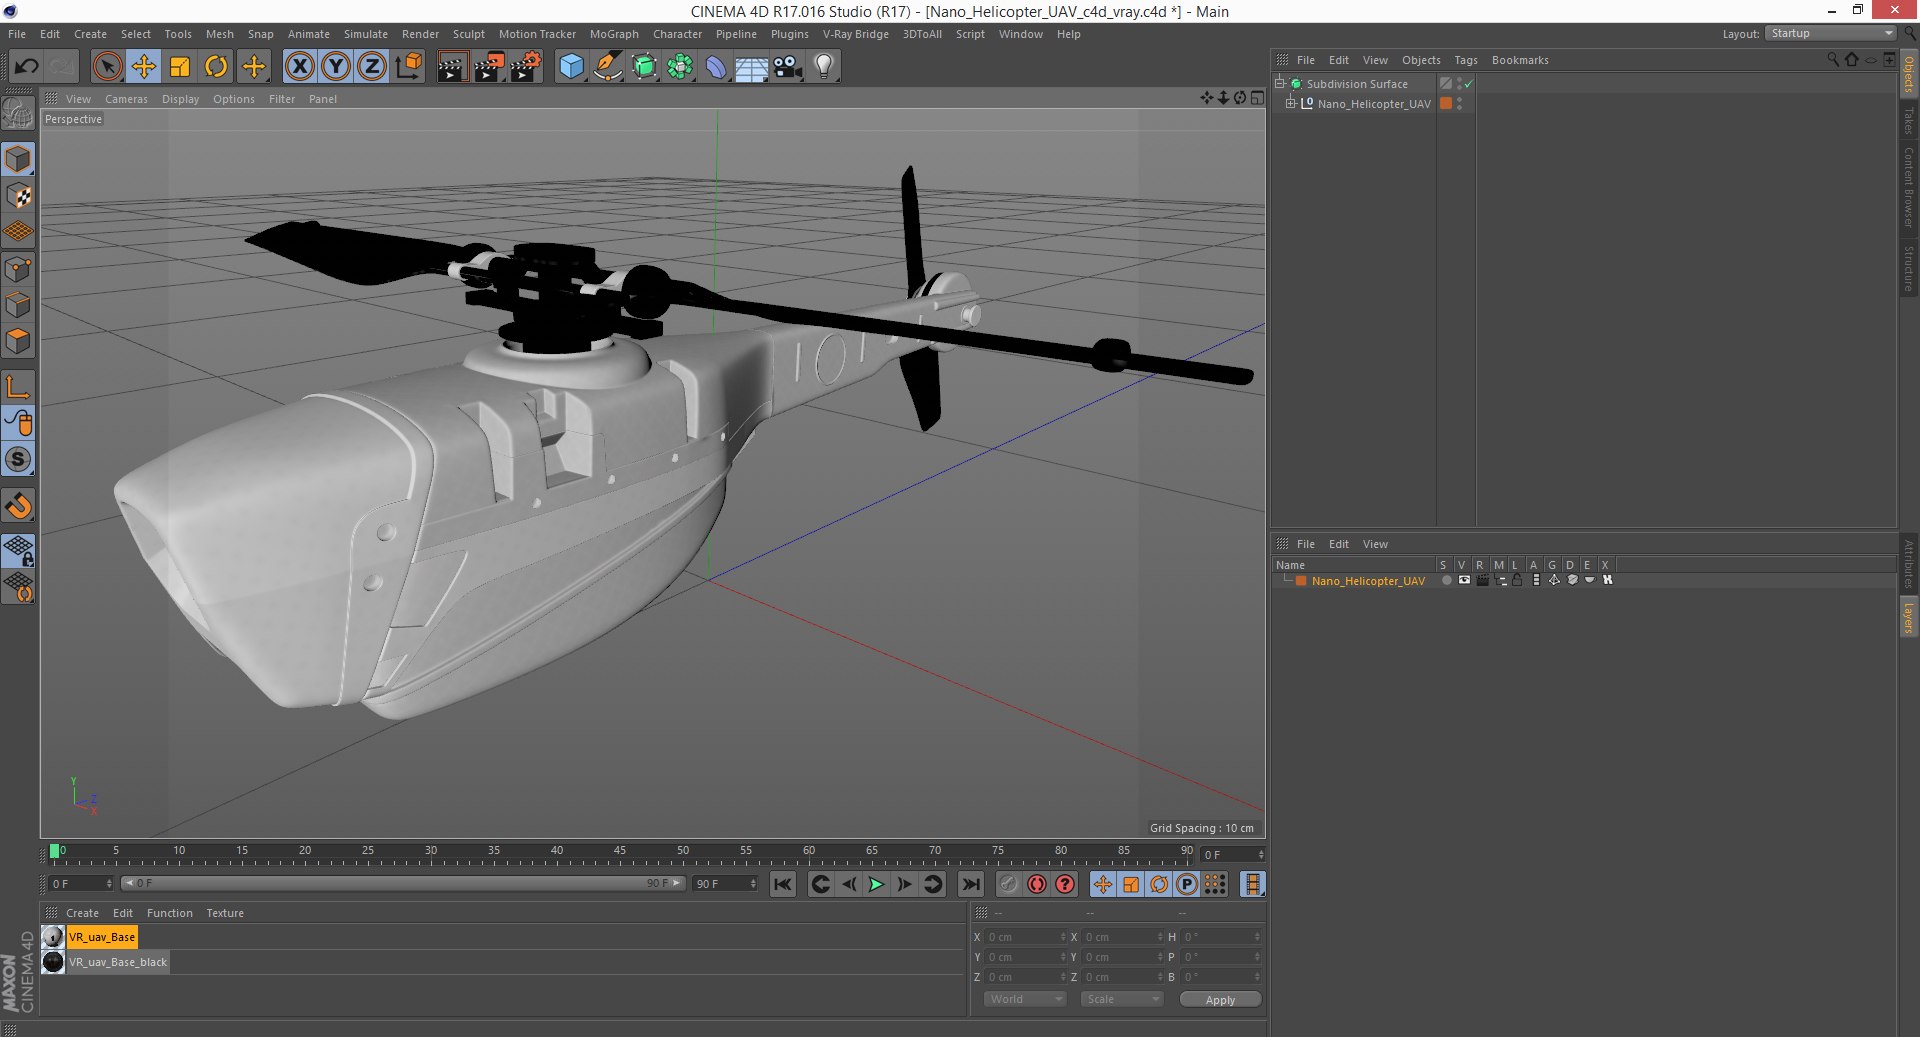Open the World coordinate system dropdown

1025,999
